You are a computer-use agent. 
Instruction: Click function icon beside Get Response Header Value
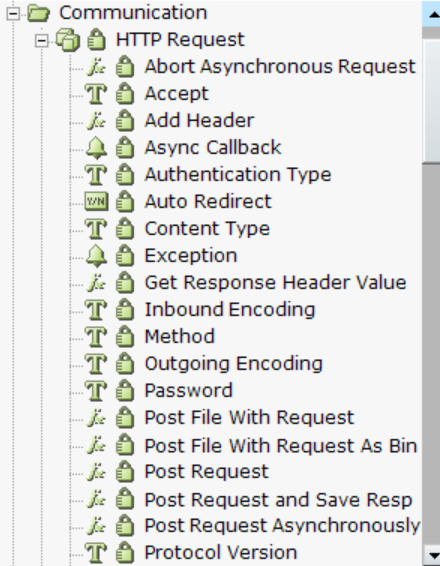pyautogui.click(x=96, y=283)
